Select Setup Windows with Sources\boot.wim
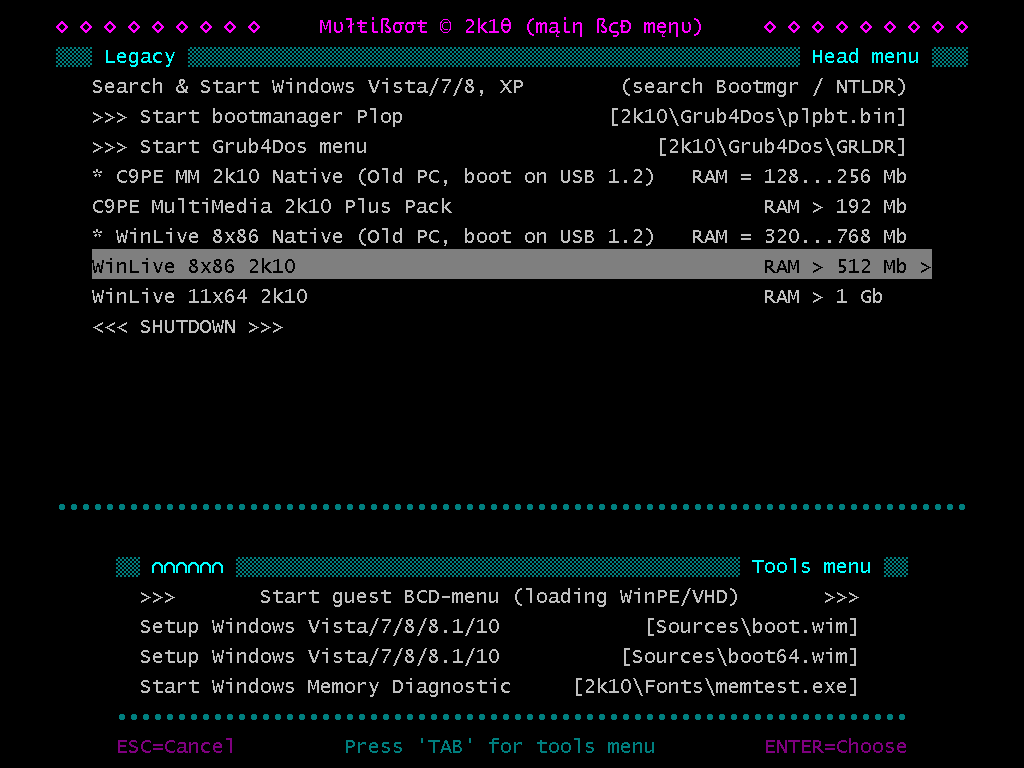The width and height of the screenshot is (1024, 768). tap(499, 627)
